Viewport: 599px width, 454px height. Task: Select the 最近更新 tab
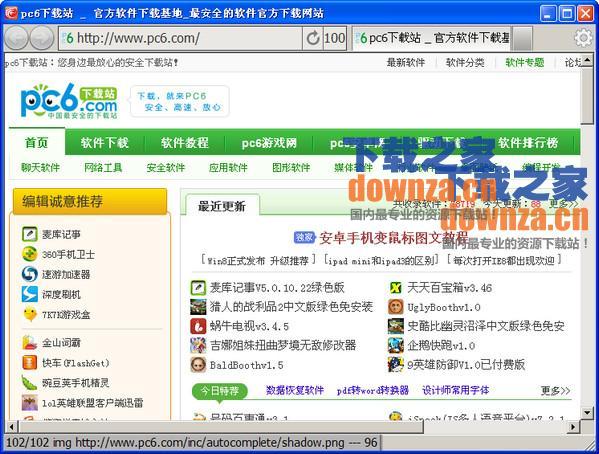pyautogui.click(x=222, y=206)
